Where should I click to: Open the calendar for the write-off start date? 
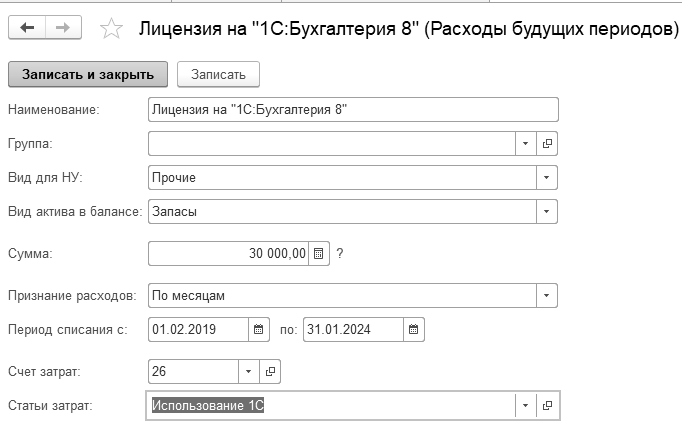258,329
